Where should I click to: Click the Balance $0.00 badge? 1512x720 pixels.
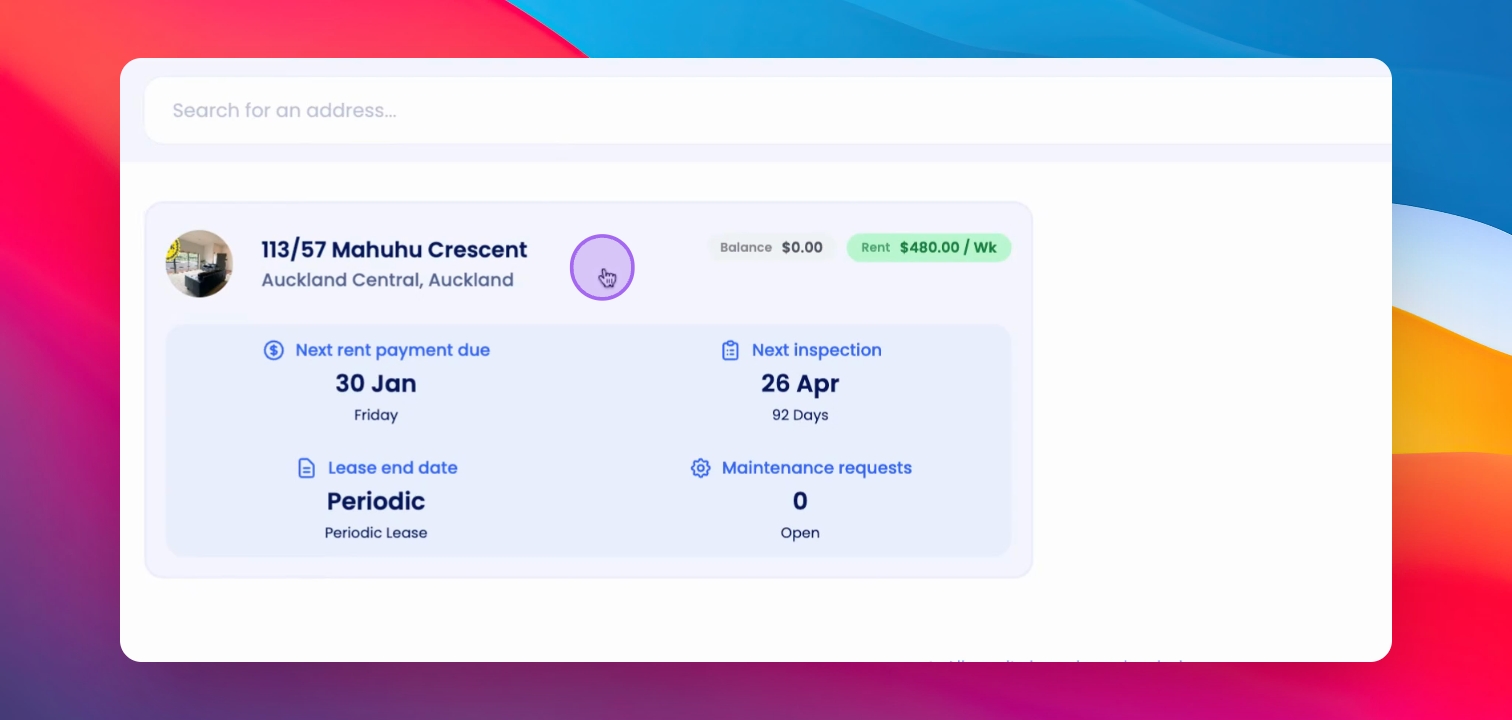(771, 247)
